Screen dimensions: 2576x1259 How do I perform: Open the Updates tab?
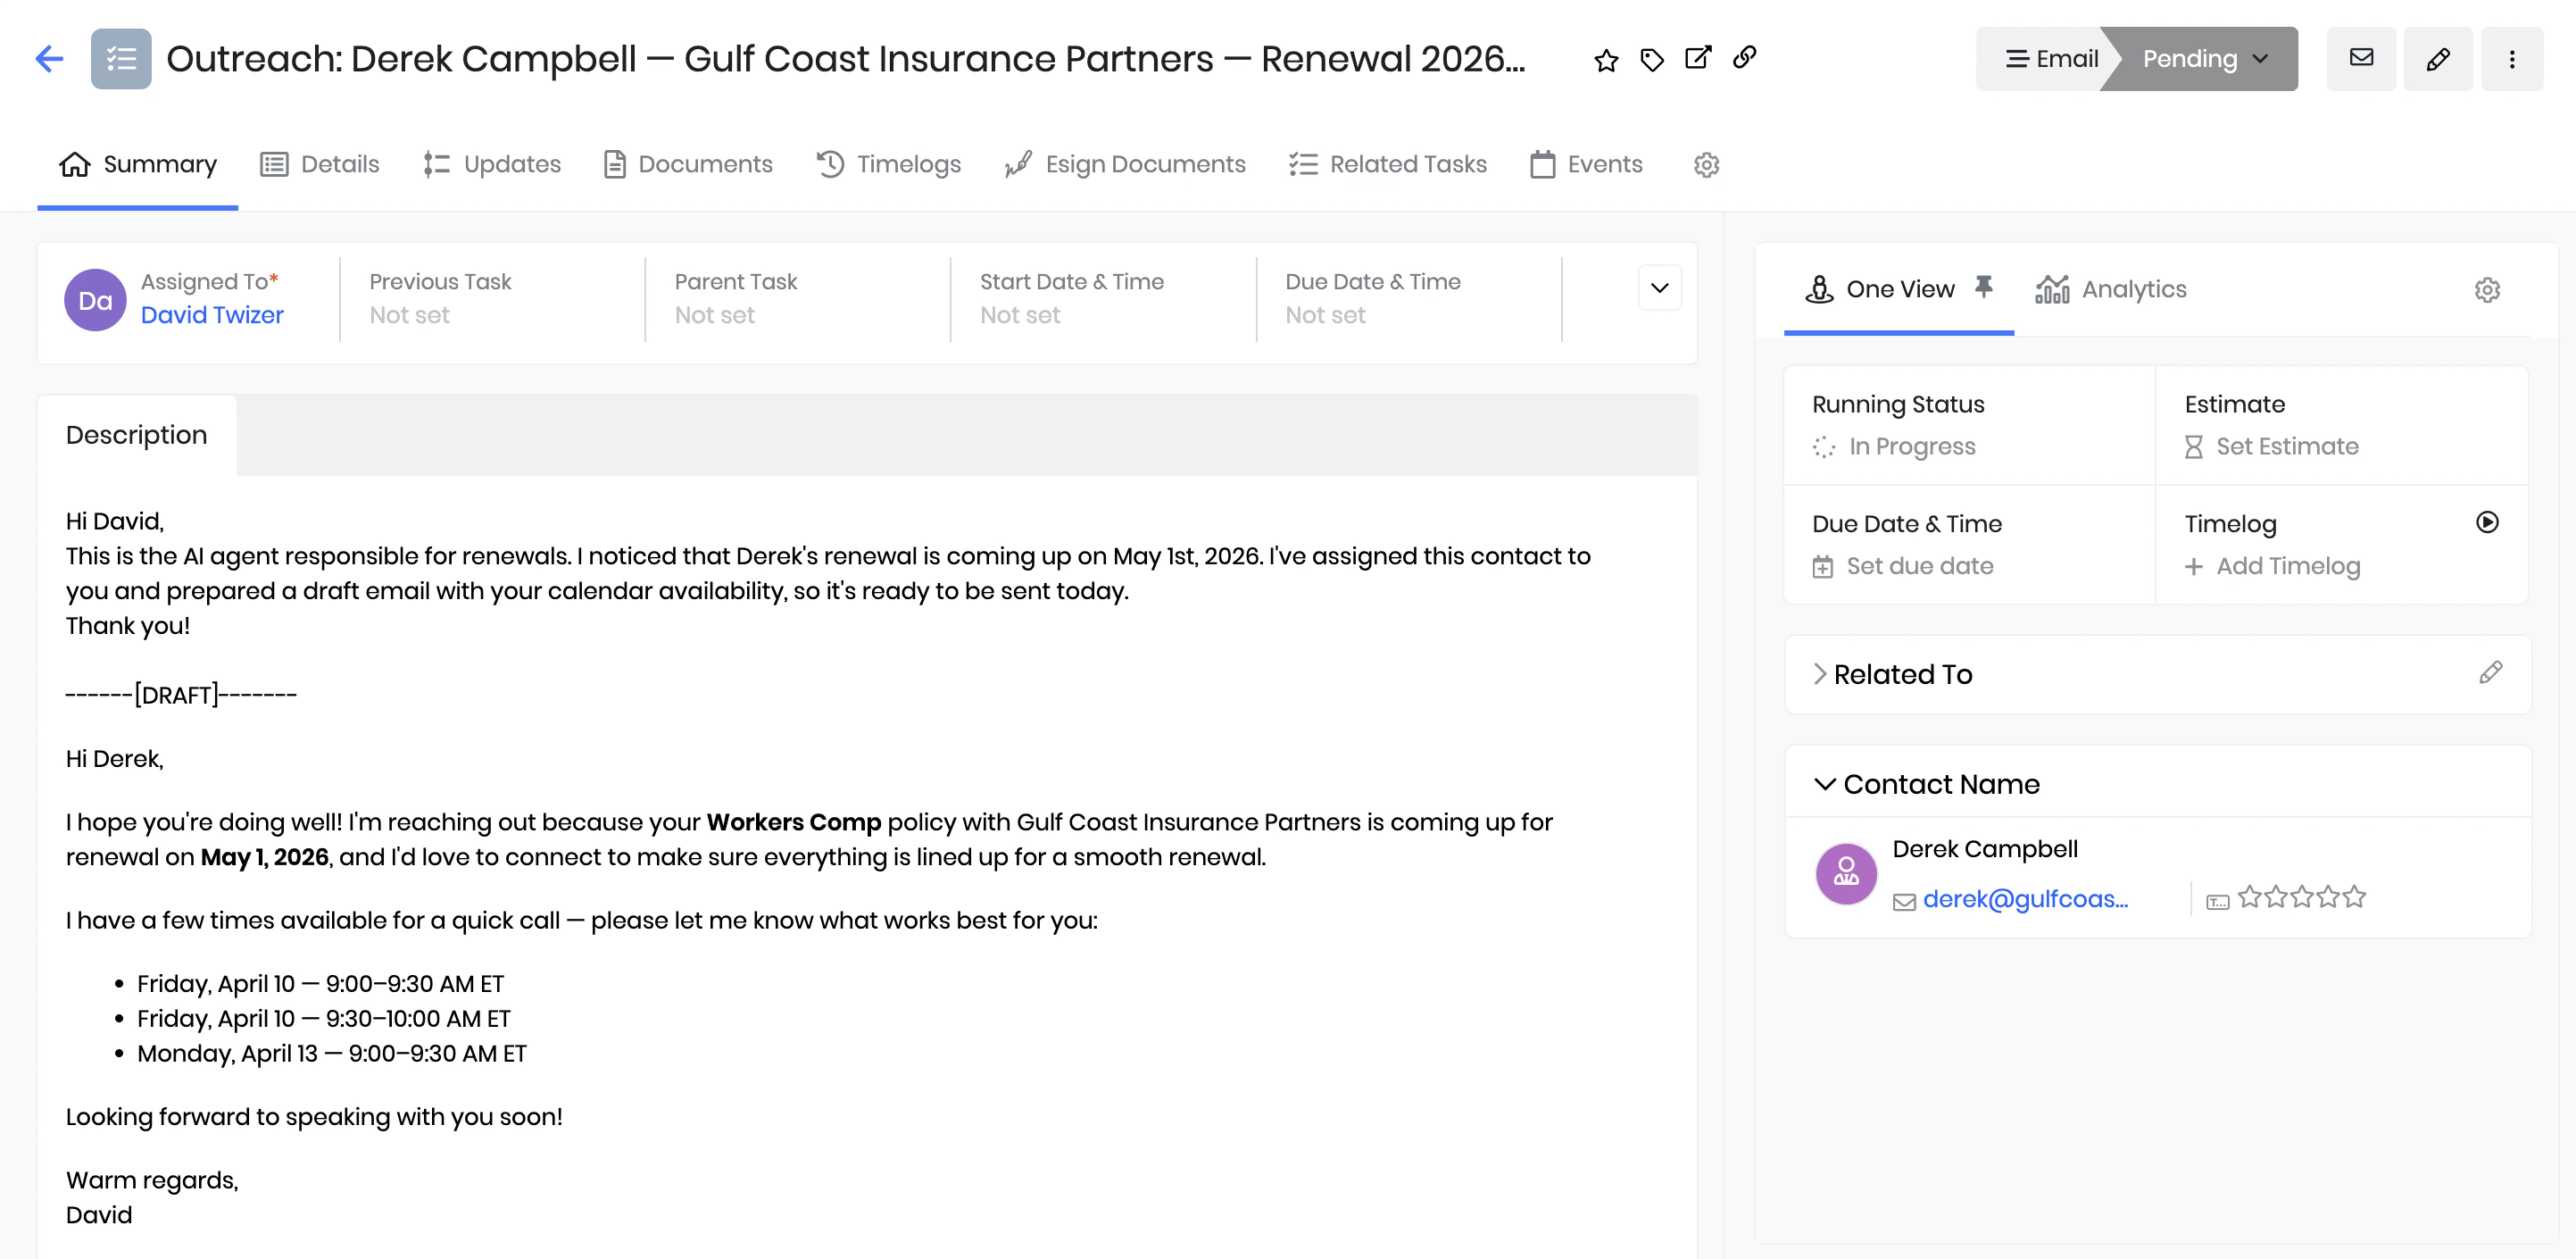point(492,164)
